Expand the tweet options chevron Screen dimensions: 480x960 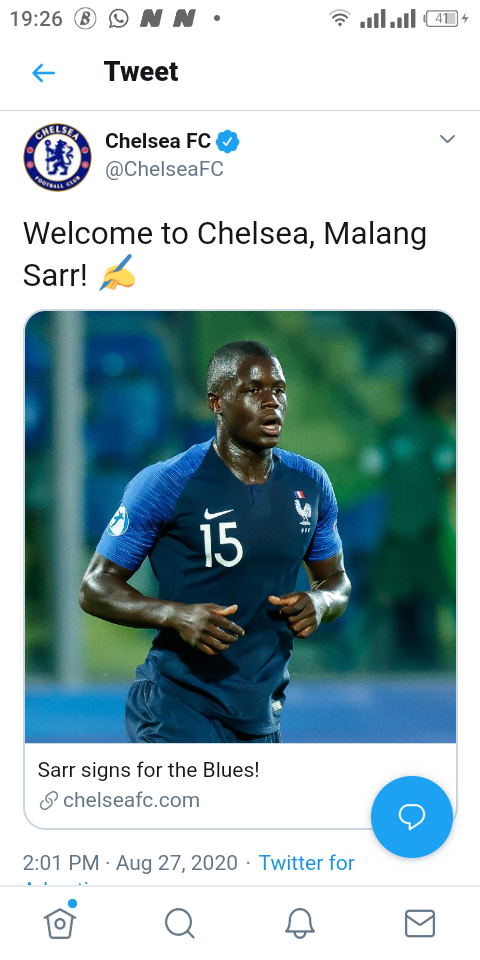[448, 139]
